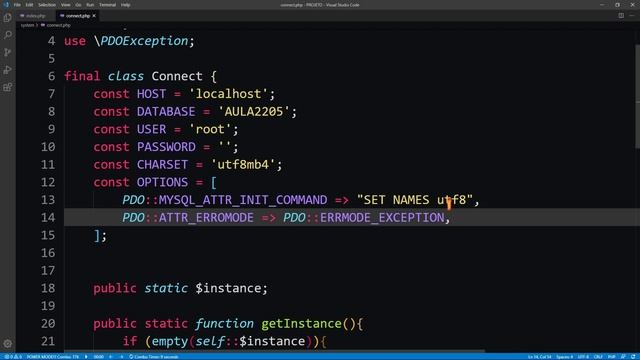Screen dimensions: 640x360
Task: Click the closing bracket on line 15
Action: click(97, 236)
